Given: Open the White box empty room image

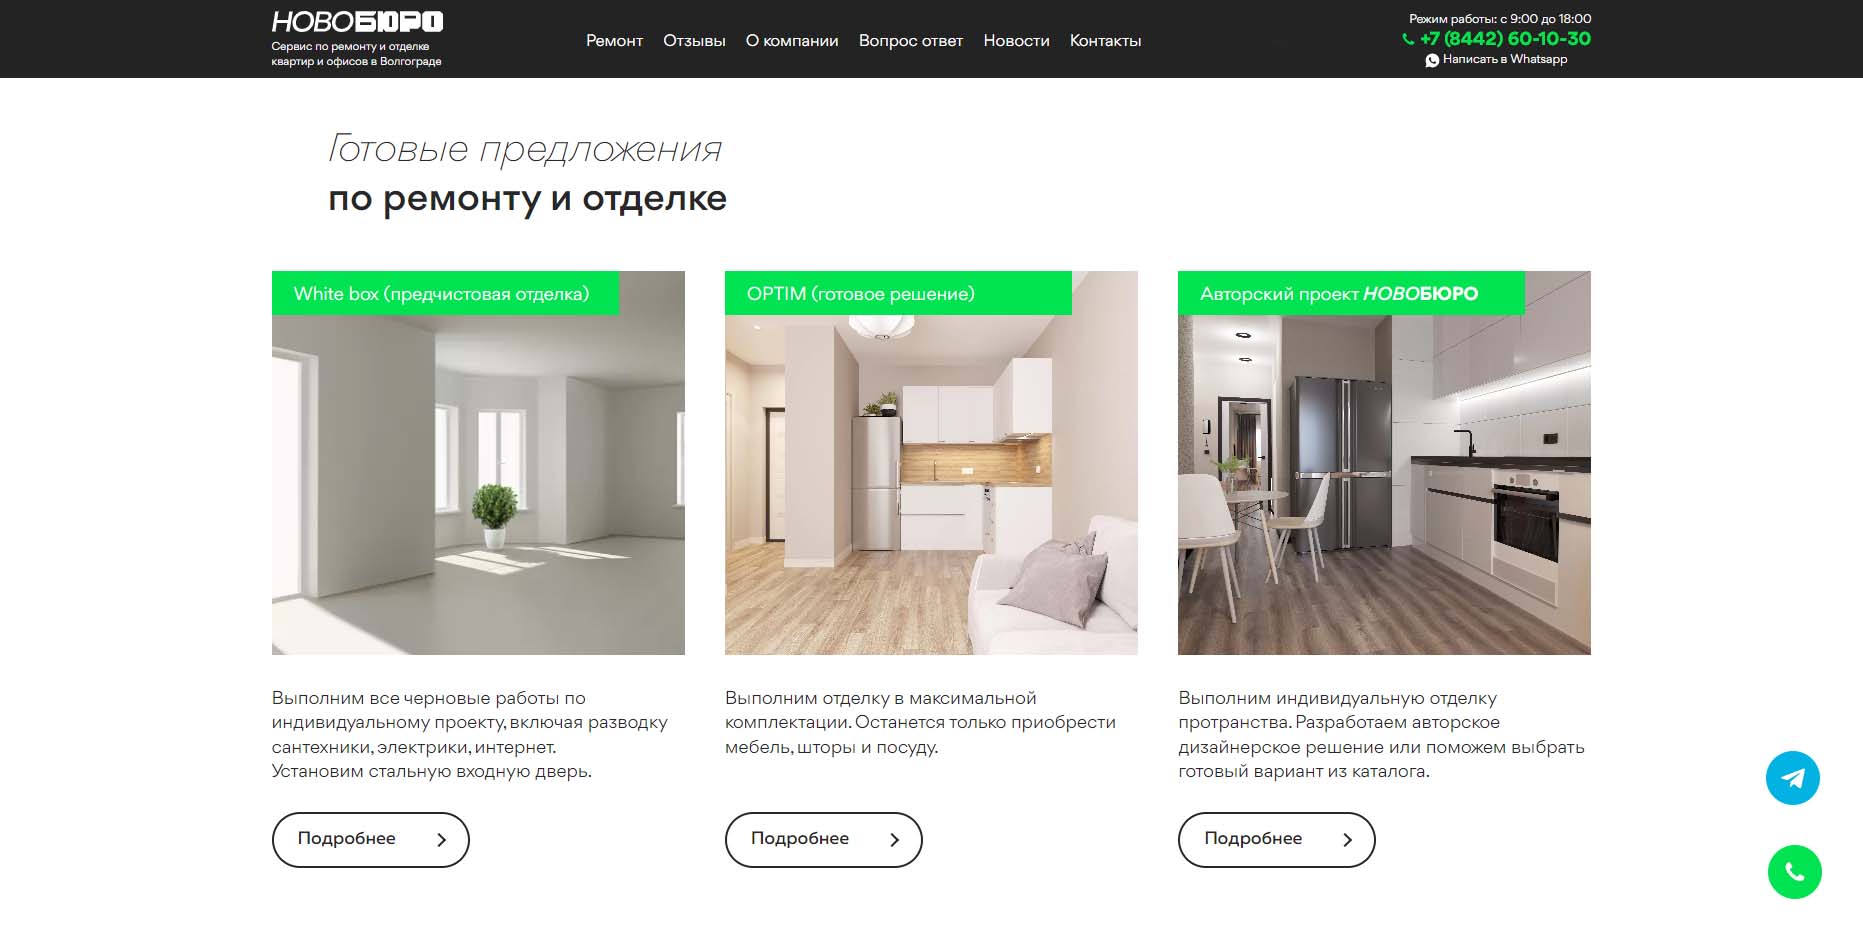Looking at the screenshot, I should pyautogui.click(x=478, y=485).
